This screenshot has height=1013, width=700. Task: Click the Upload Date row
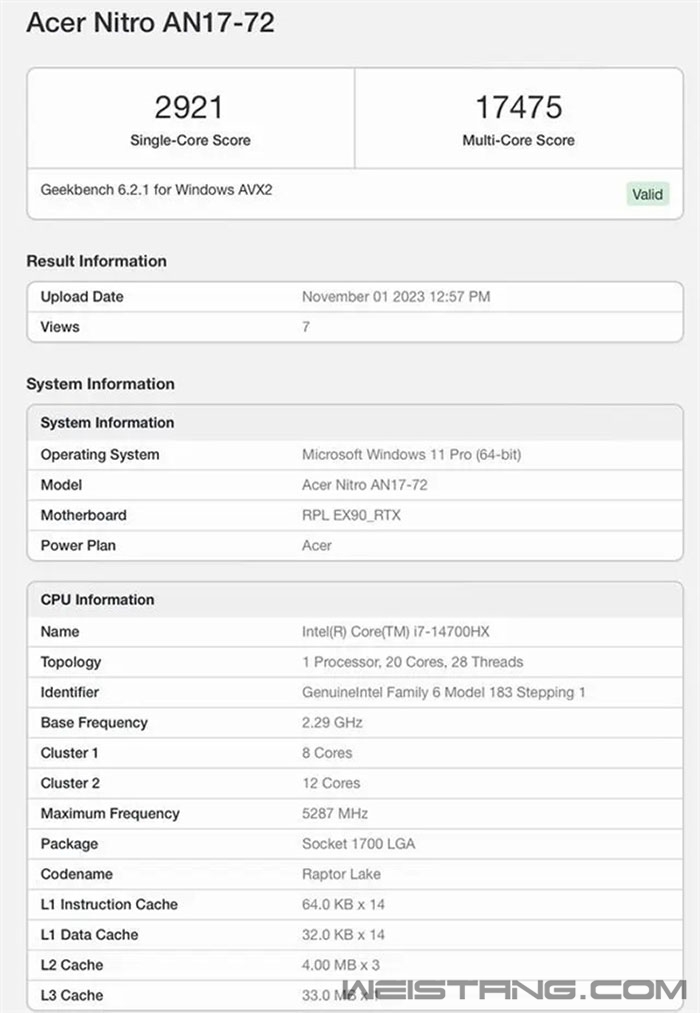pyautogui.click(x=355, y=297)
